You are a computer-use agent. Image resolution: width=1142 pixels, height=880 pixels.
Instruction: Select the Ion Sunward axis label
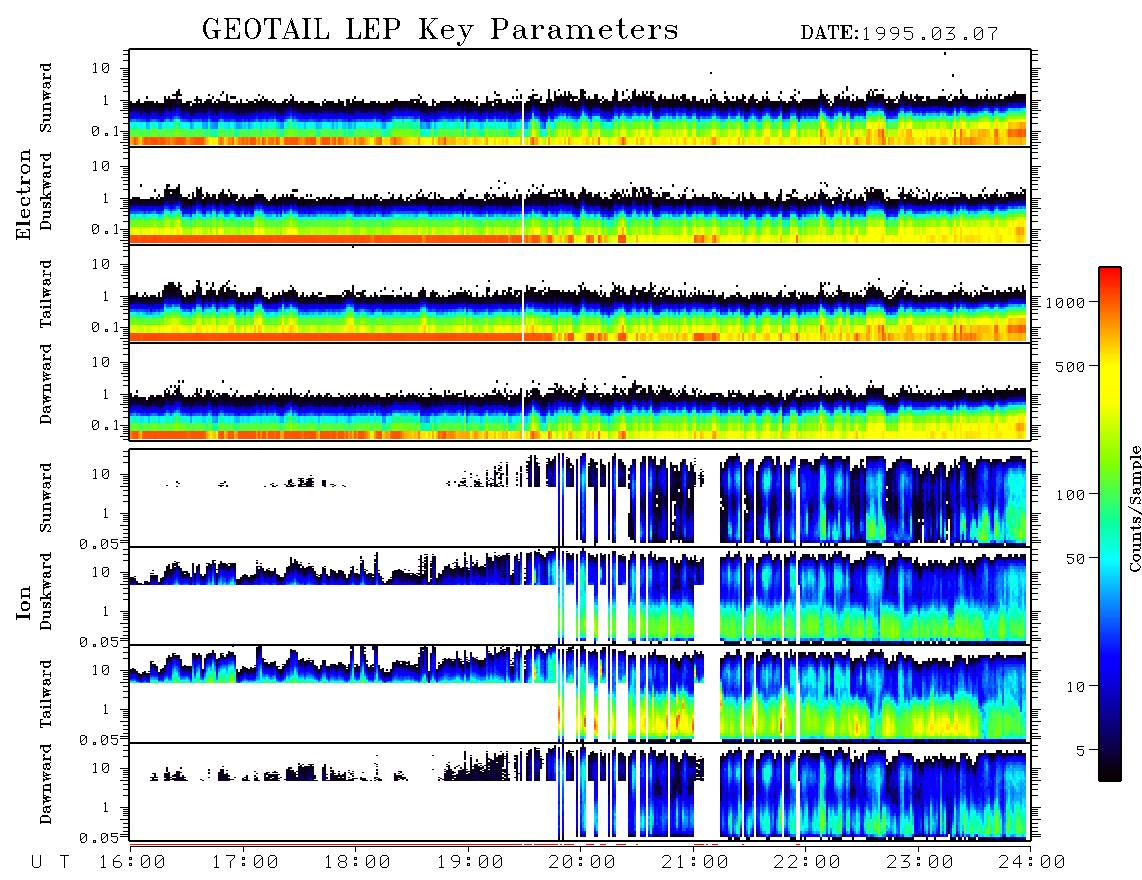click(46, 498)
